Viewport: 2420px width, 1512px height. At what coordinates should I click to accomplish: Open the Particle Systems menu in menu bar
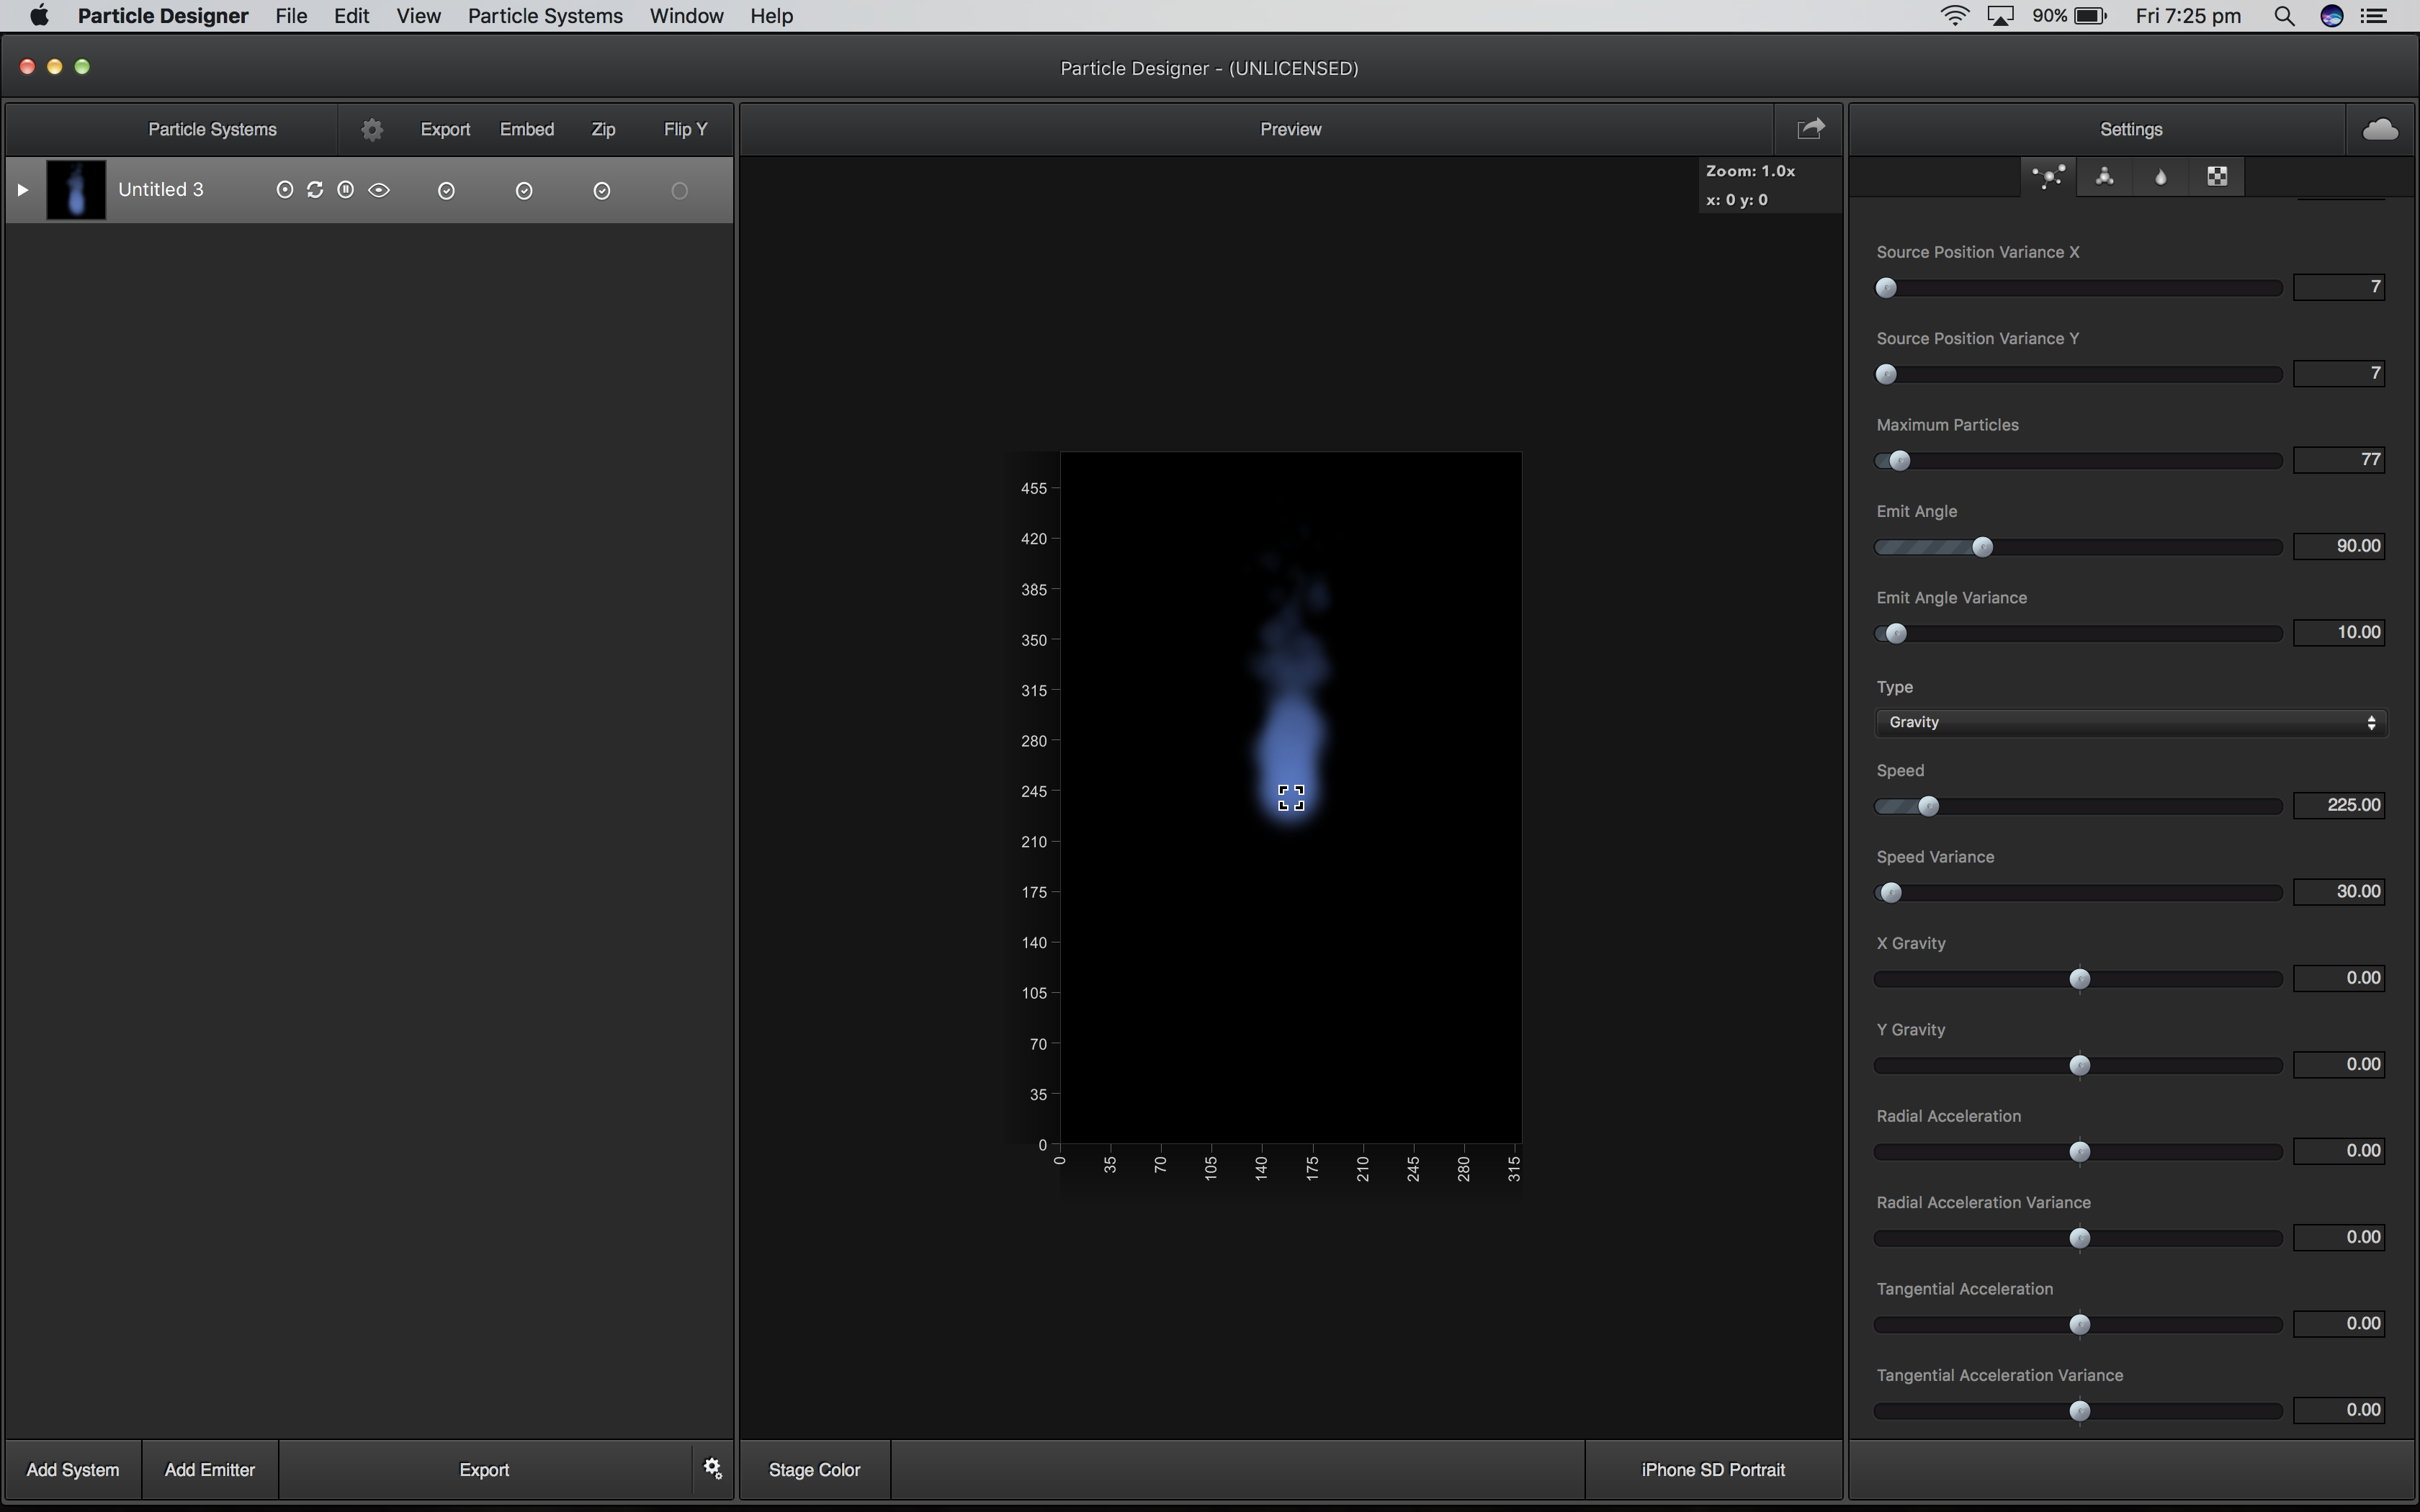(x=545, y=16)
